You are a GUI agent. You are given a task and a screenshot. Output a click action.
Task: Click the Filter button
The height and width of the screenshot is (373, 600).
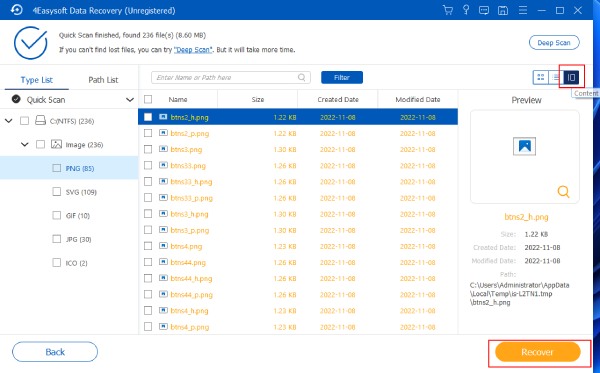(x=342, y=78)
